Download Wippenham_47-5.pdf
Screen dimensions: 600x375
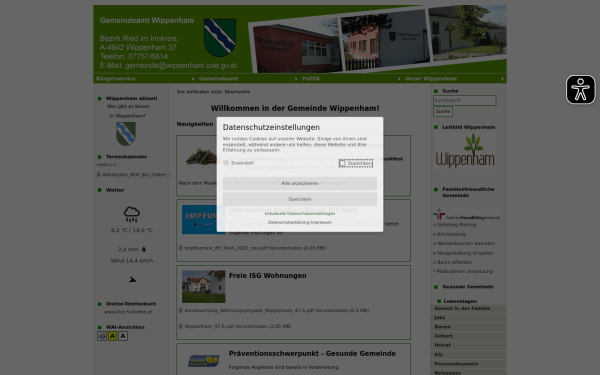238,326
